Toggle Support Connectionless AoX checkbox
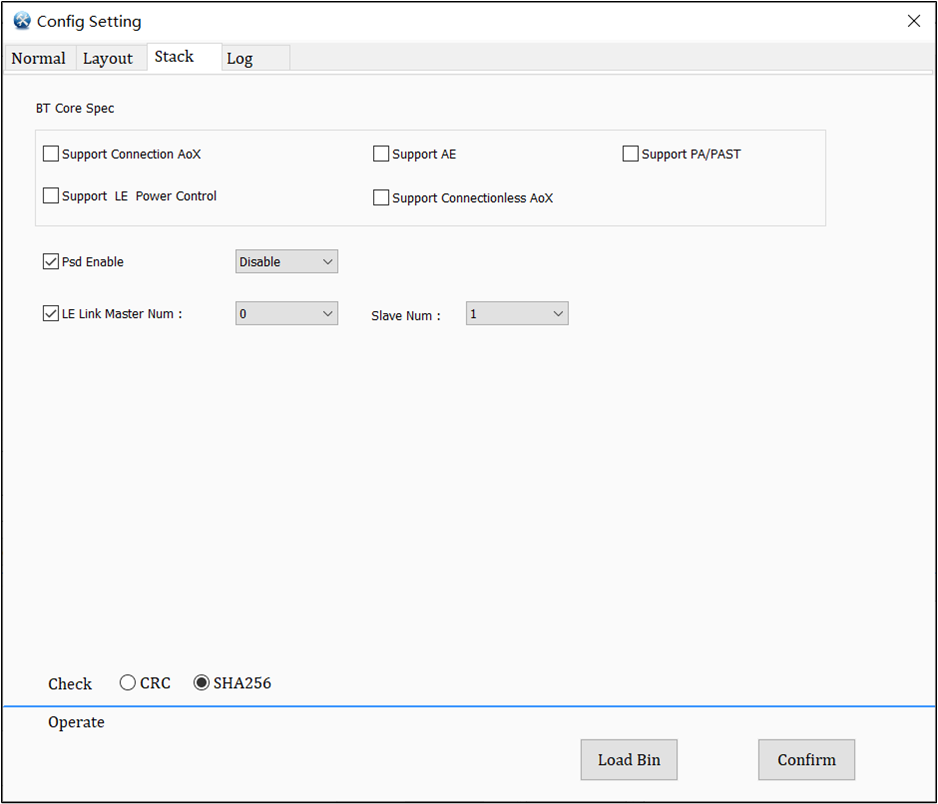The width and height of the screenshot is (938, 804). pyautogui.click(x=381, y=198)
